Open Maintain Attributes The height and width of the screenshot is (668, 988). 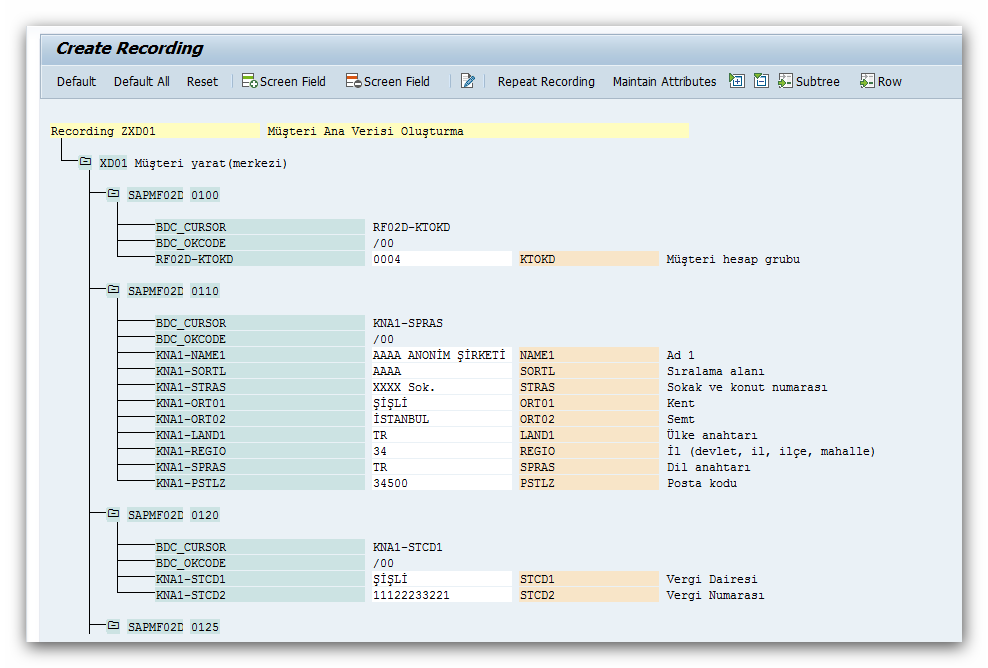pyautogui.click(x=664, y=82)
